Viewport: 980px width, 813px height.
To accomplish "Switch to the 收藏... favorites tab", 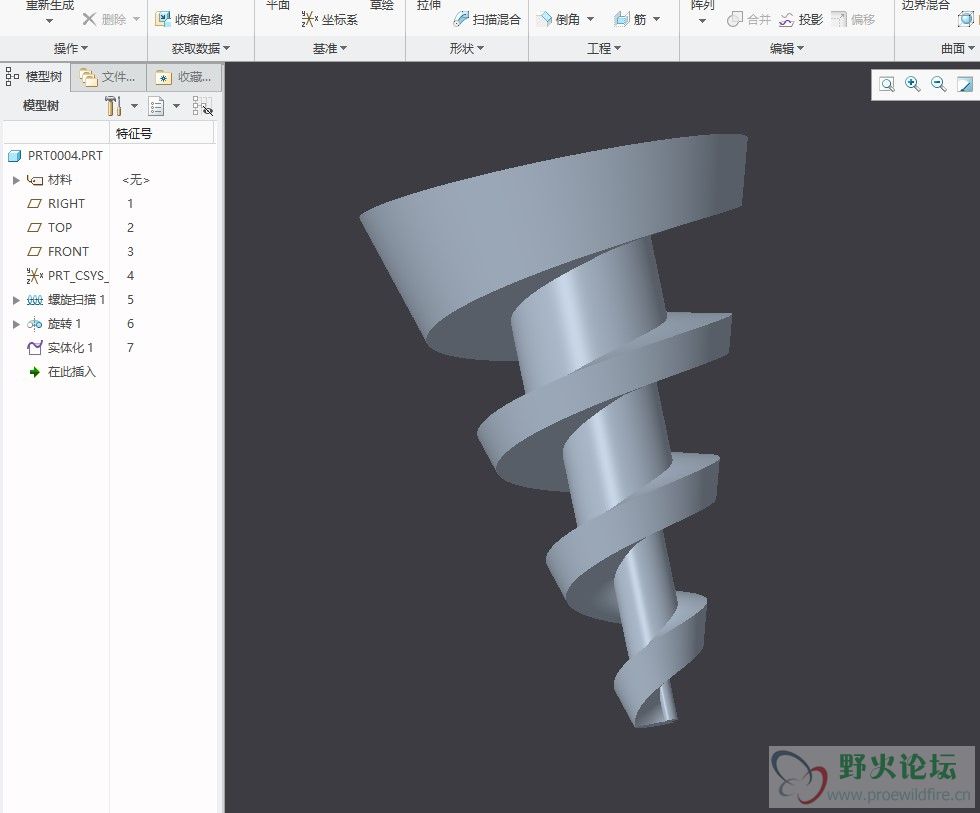I will (x=184, y=77).
